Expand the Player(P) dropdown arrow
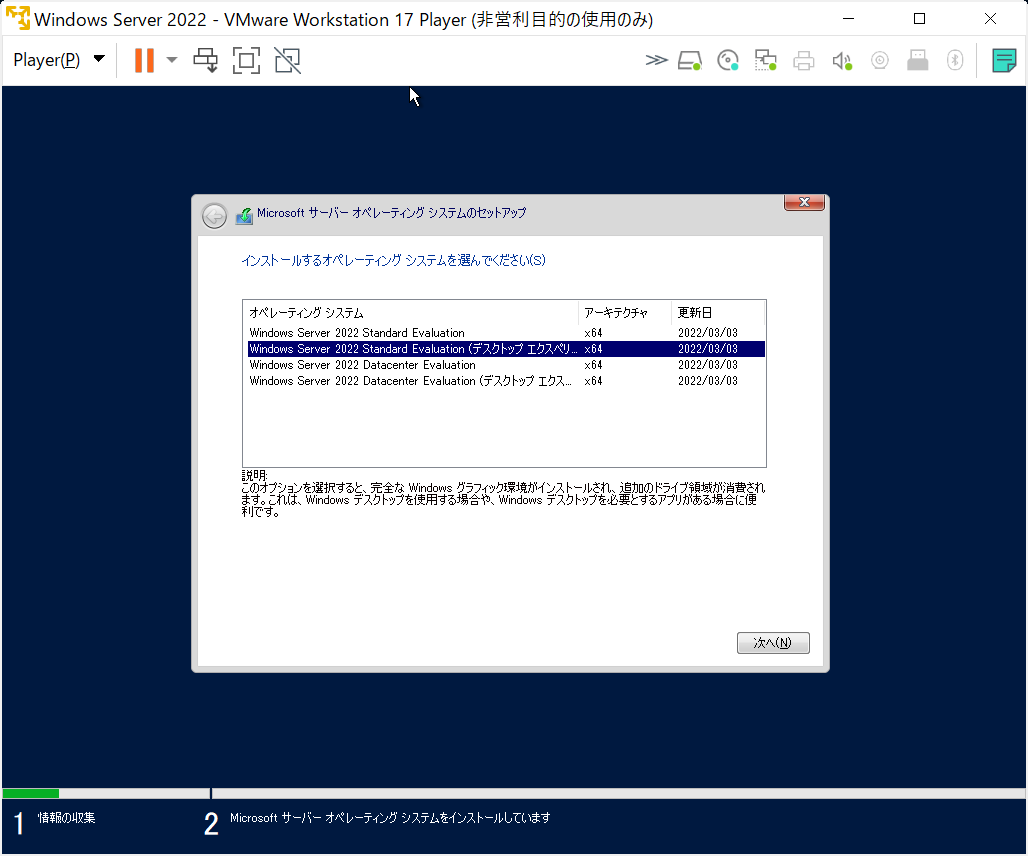Screen dimensions: 1028x856 (x=97, y=60)
